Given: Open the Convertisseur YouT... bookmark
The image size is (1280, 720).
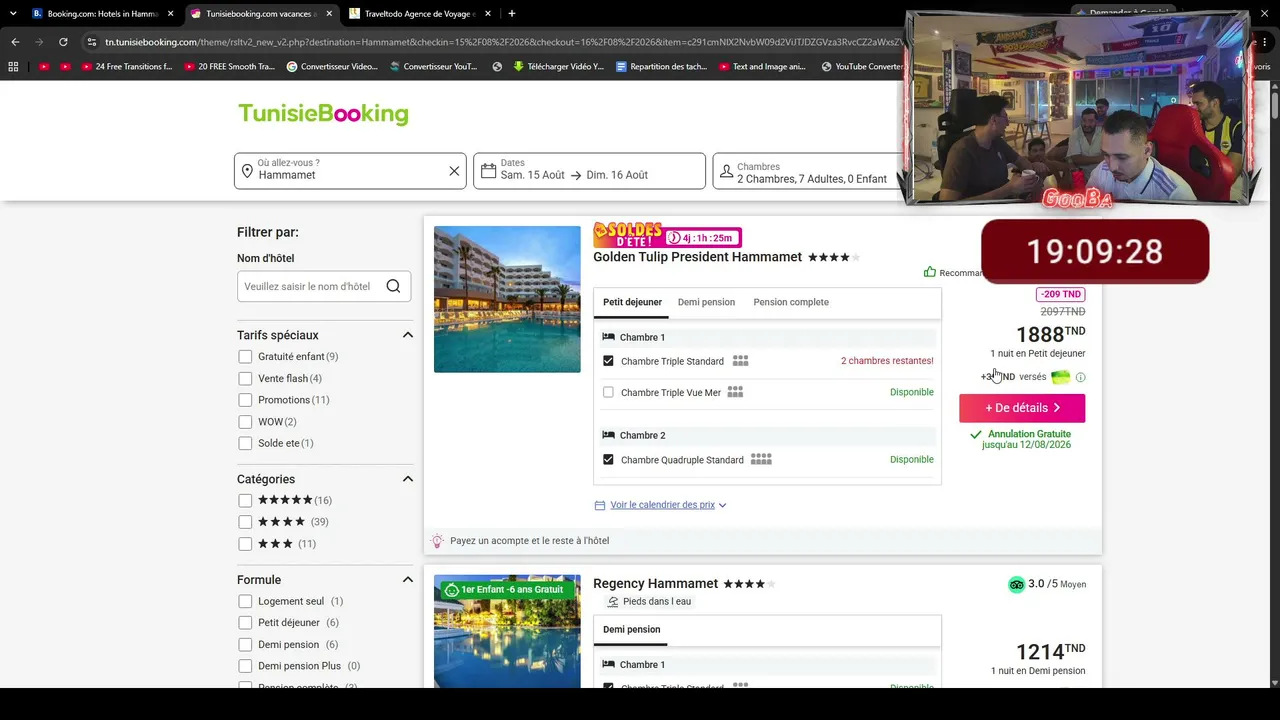Looking at the screenshot, I should 433,67.
